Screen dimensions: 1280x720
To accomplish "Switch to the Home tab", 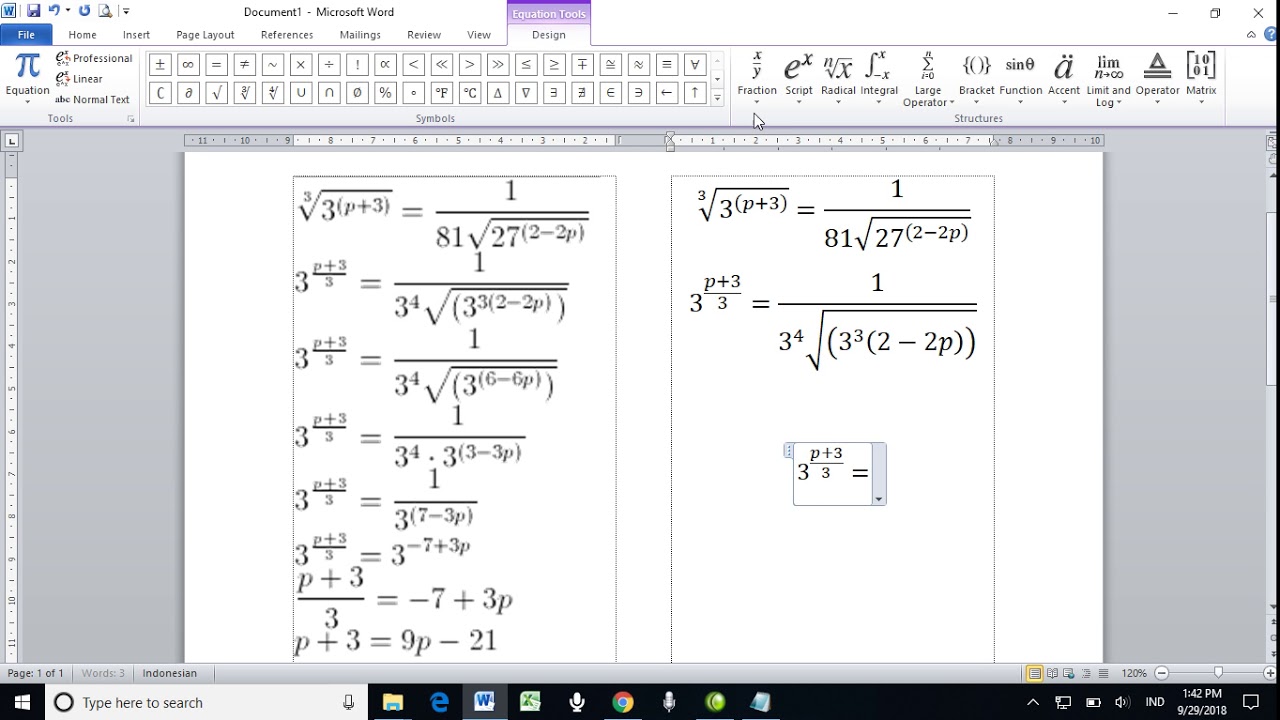I will (x=82, y=35).
